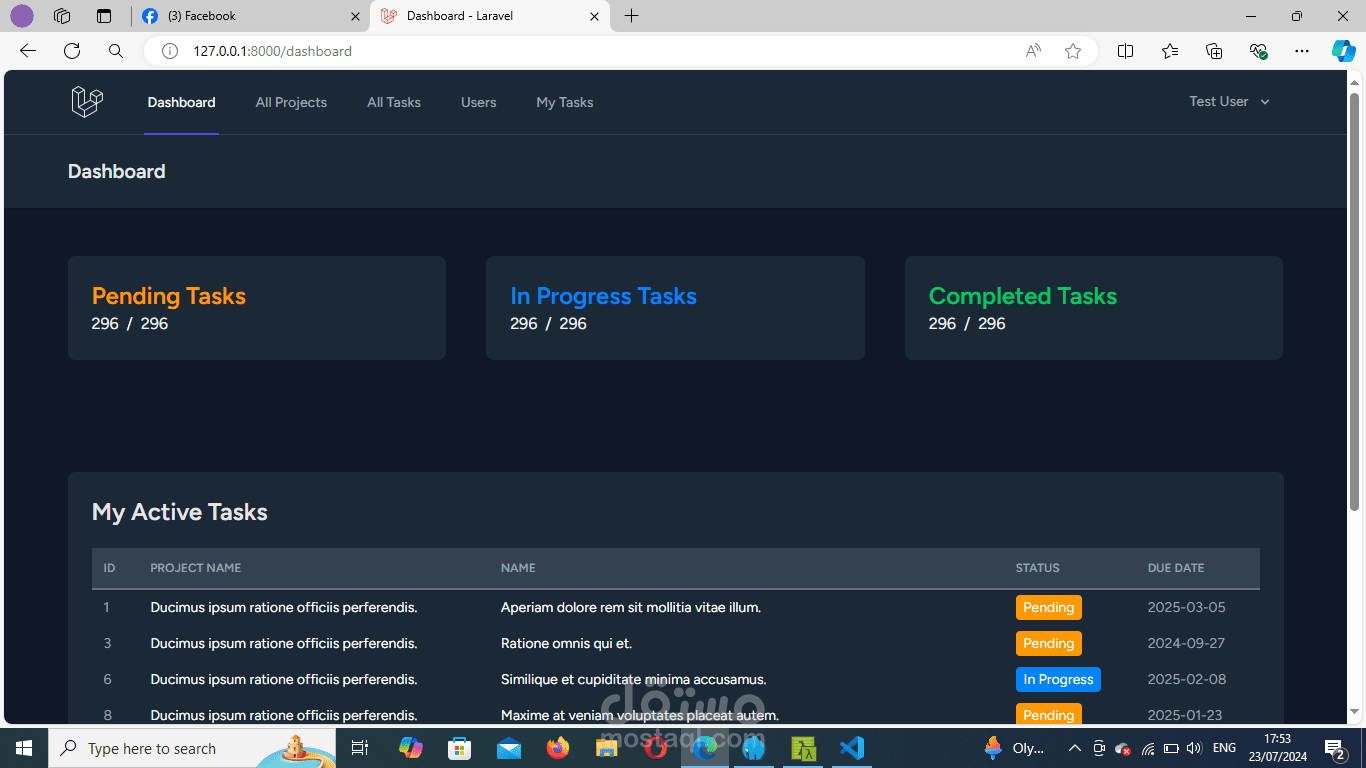Open the browser split screen icon
The width and height of the screenshot is (1366, 768).
tap(1125, 51)
